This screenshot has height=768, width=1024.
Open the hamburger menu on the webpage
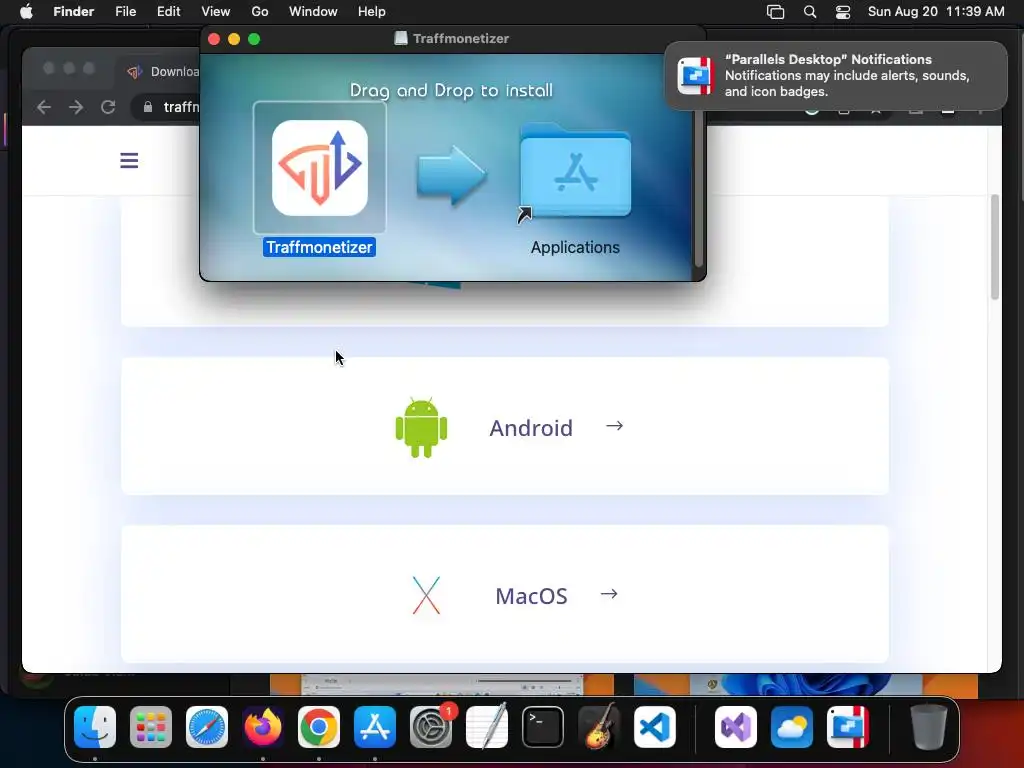click(129, 161)
